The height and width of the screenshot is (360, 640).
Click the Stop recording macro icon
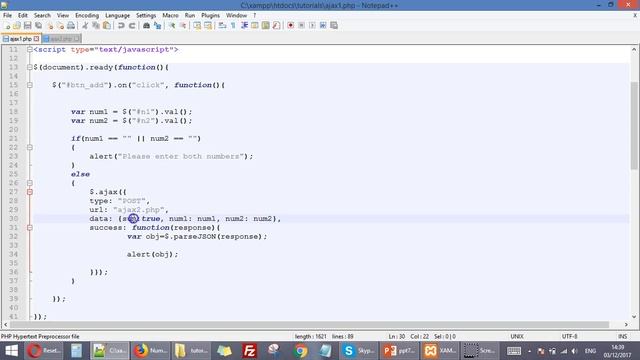(x=301, y=26)
